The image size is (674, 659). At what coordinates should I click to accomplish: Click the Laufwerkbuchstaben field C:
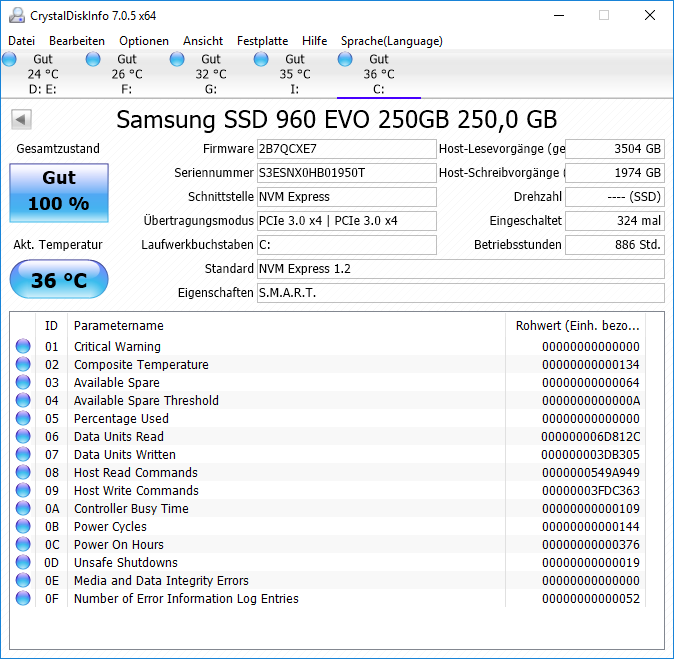346,245
